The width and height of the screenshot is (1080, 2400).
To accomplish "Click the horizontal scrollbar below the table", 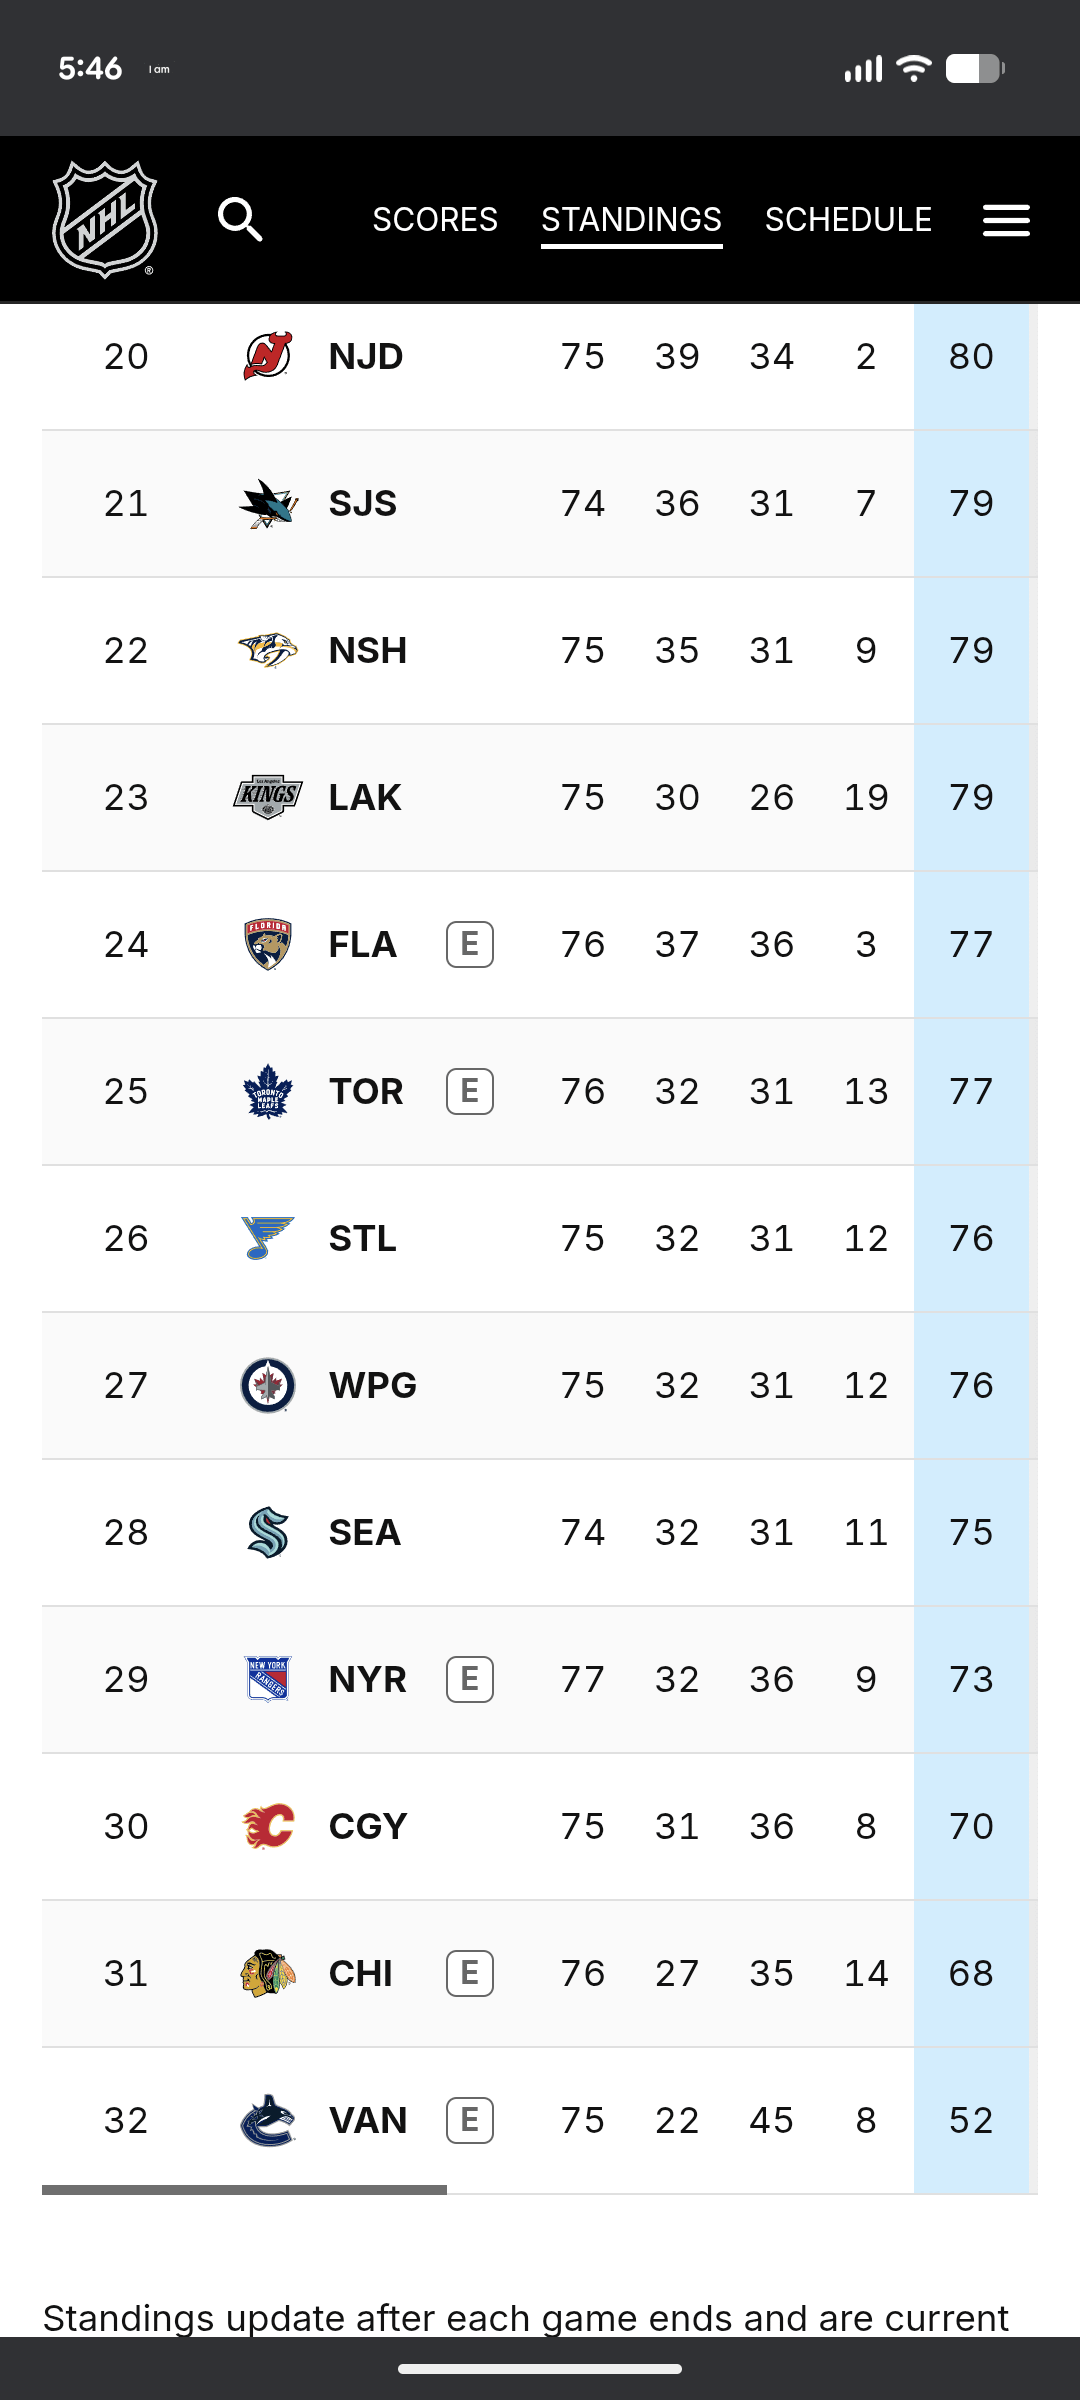I will (244, 2190).
